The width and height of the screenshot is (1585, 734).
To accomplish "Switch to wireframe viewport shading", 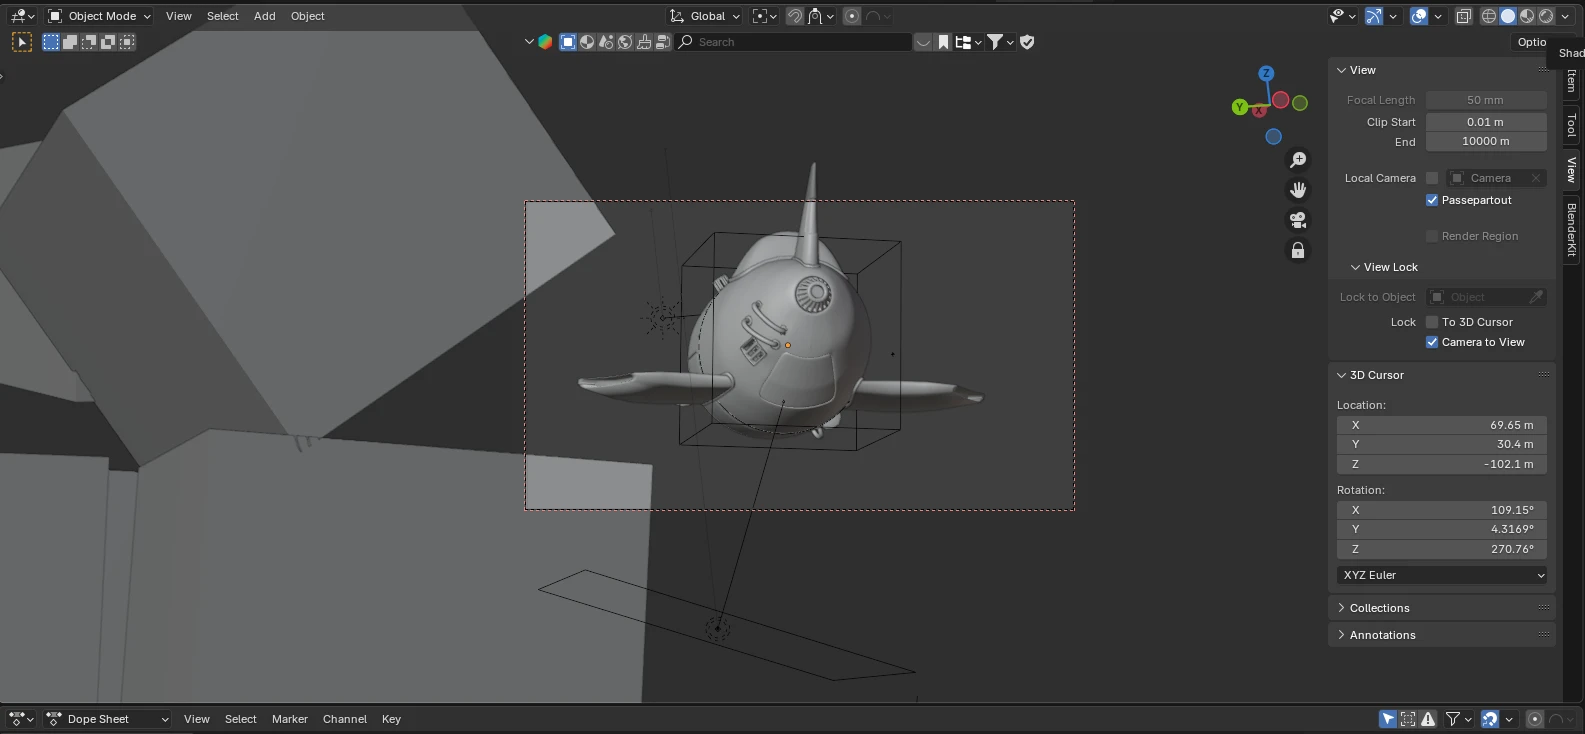I will point(1489,16).
